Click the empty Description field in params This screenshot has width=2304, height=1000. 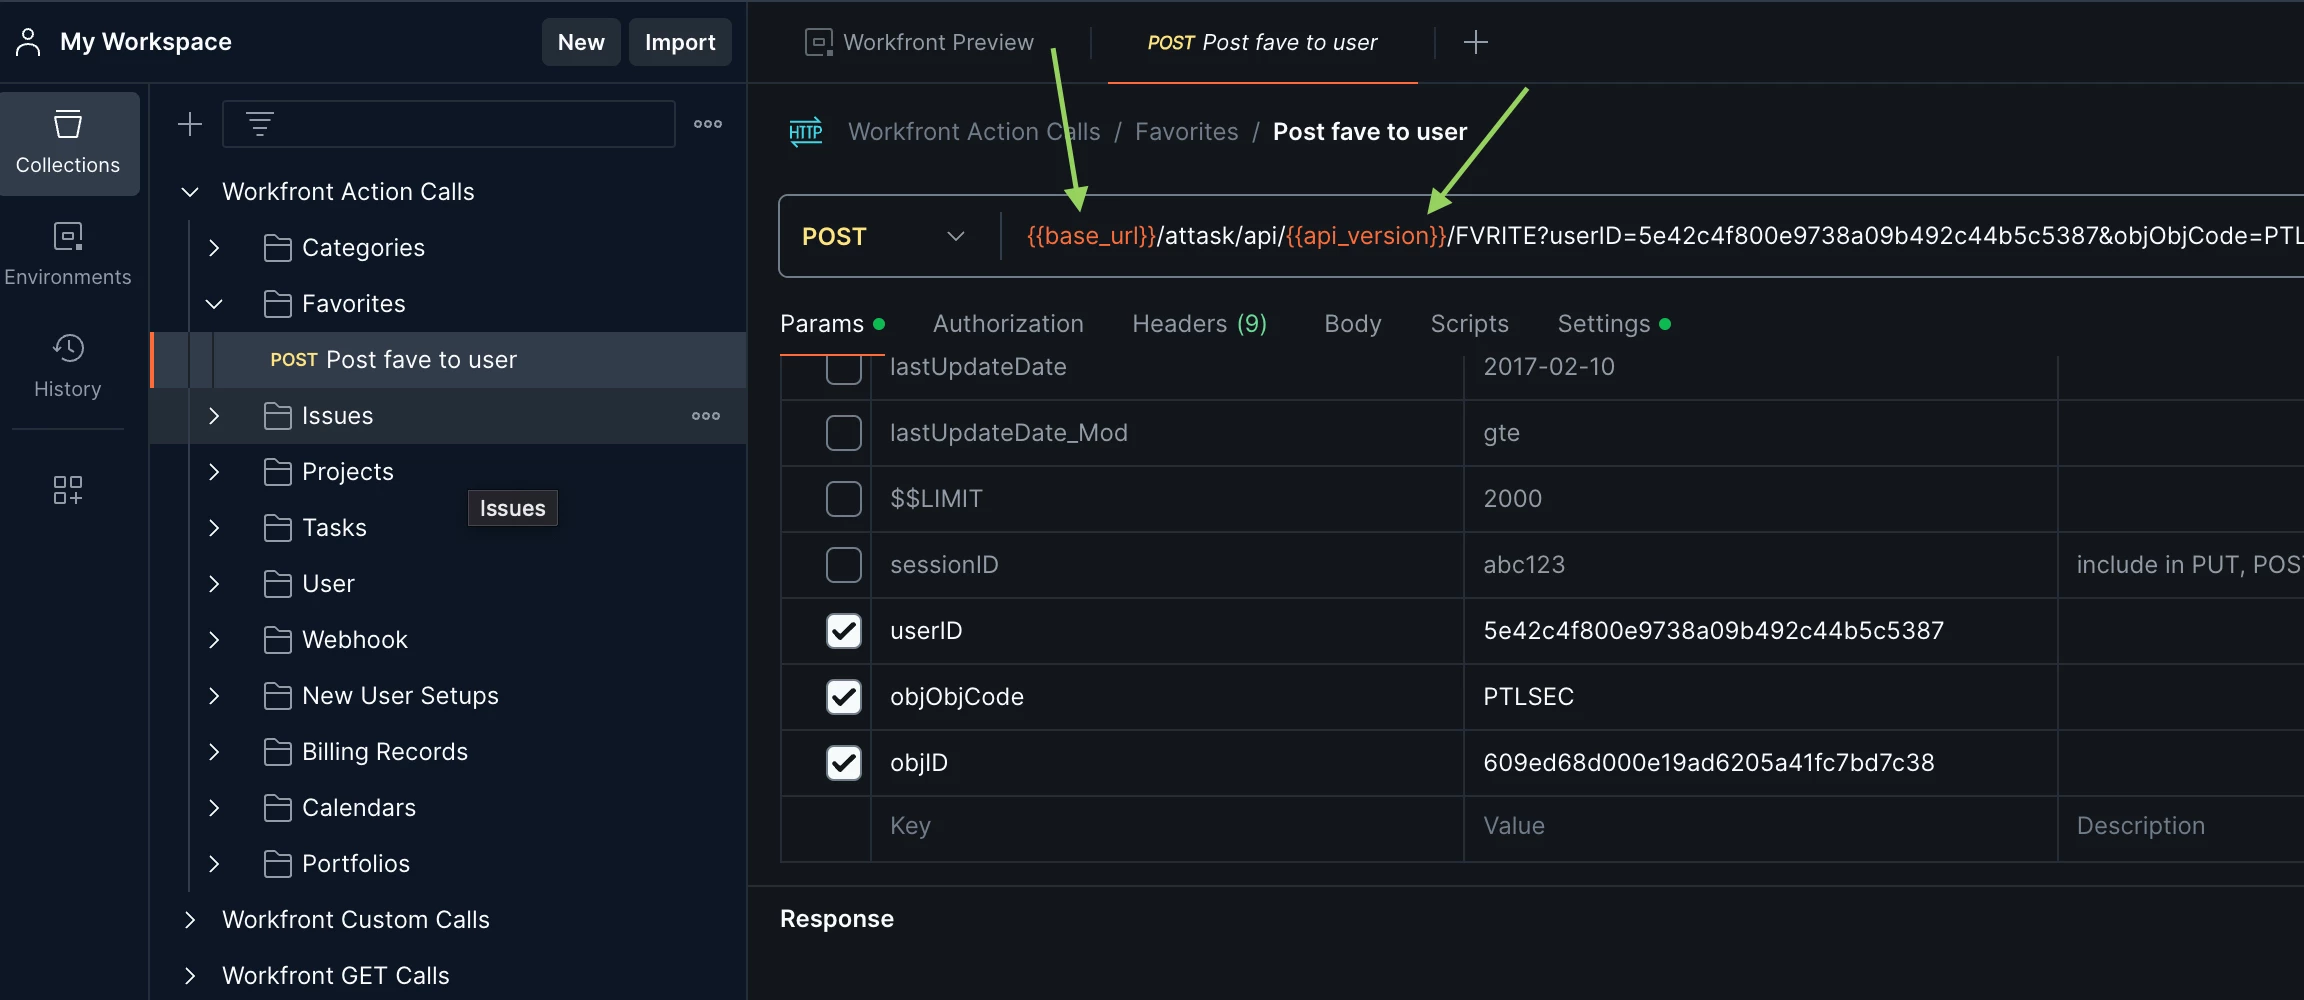click(2181, 826)
